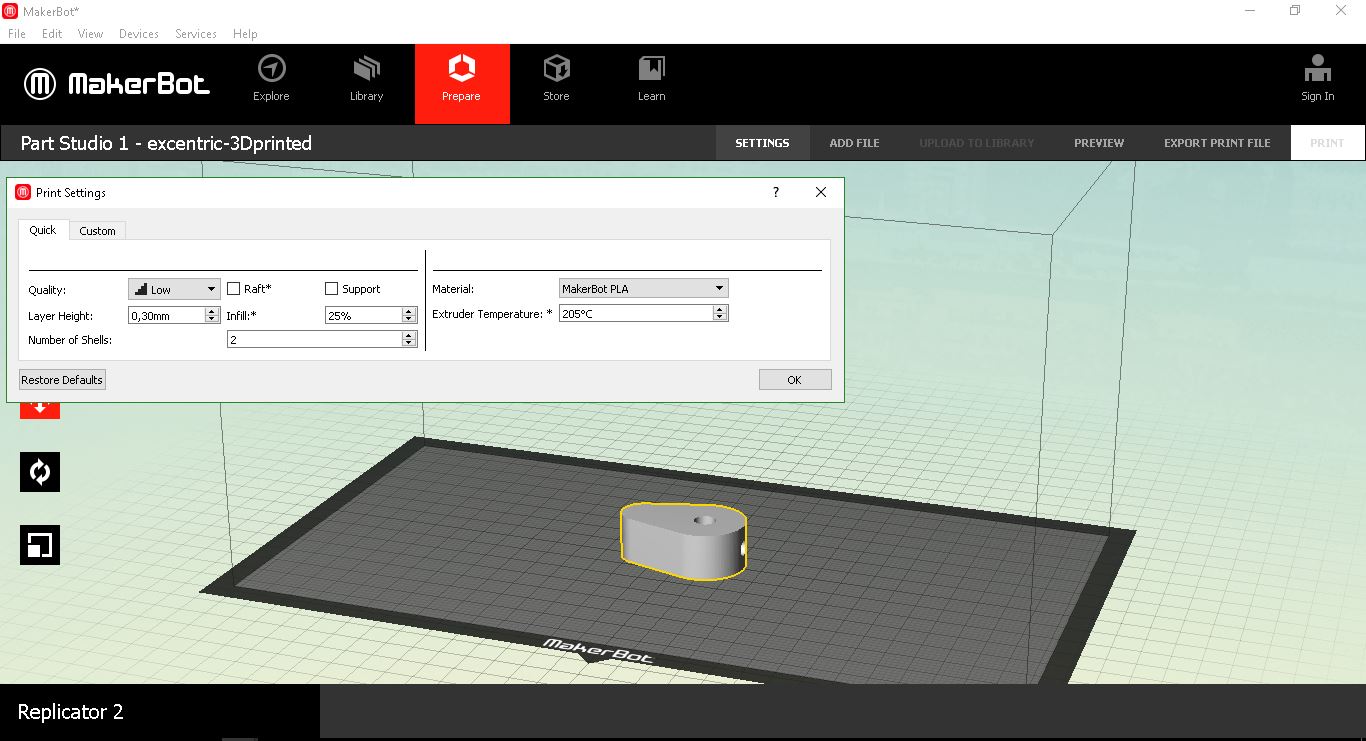This screenshot has width=1366, height=741.
Task: Click the PREVIEW button
Action: (x=1099, y=143)
